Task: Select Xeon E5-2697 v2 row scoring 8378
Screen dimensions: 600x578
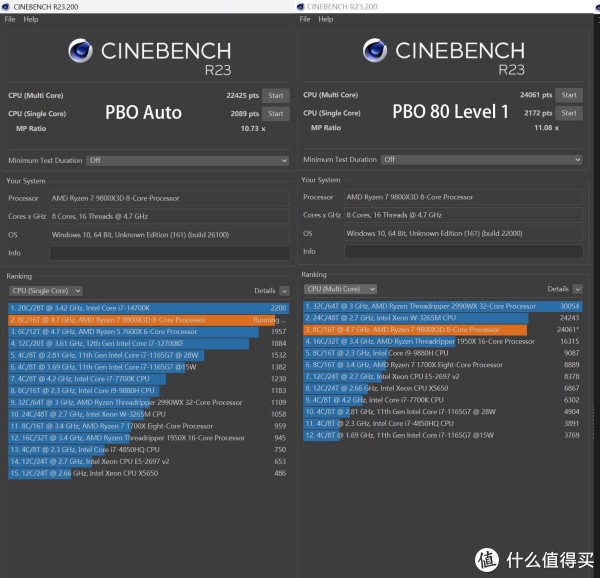Action: click(x=443, y=377)
